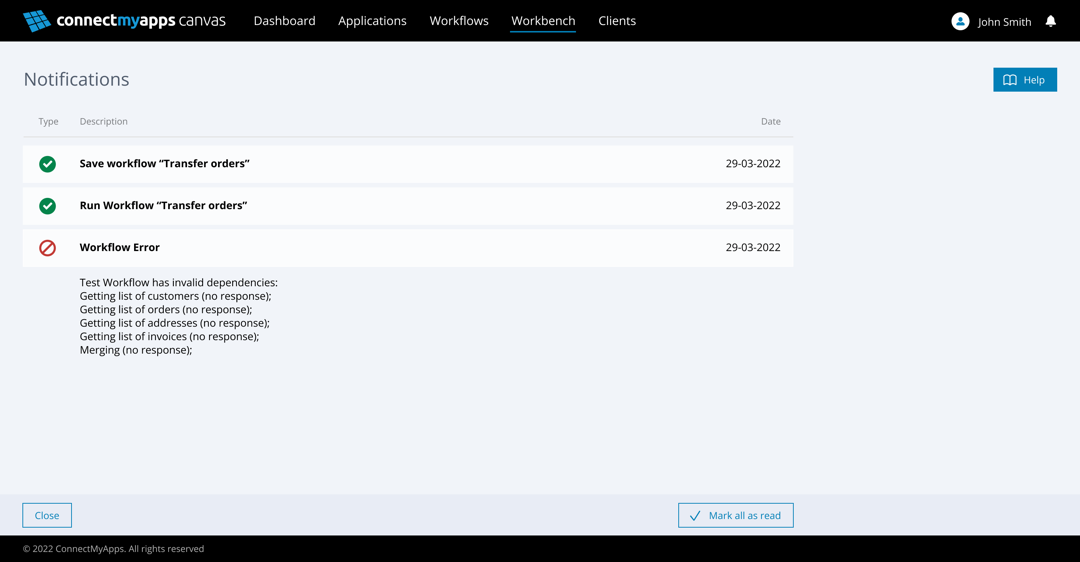Select the Workbench tab
The width and height of the screenshot is (1080, 562).
[x=543, y=21]
